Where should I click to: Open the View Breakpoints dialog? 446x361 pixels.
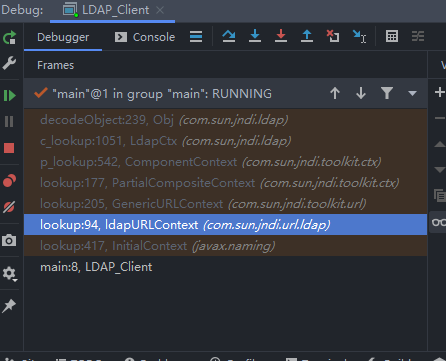(9, 180)
